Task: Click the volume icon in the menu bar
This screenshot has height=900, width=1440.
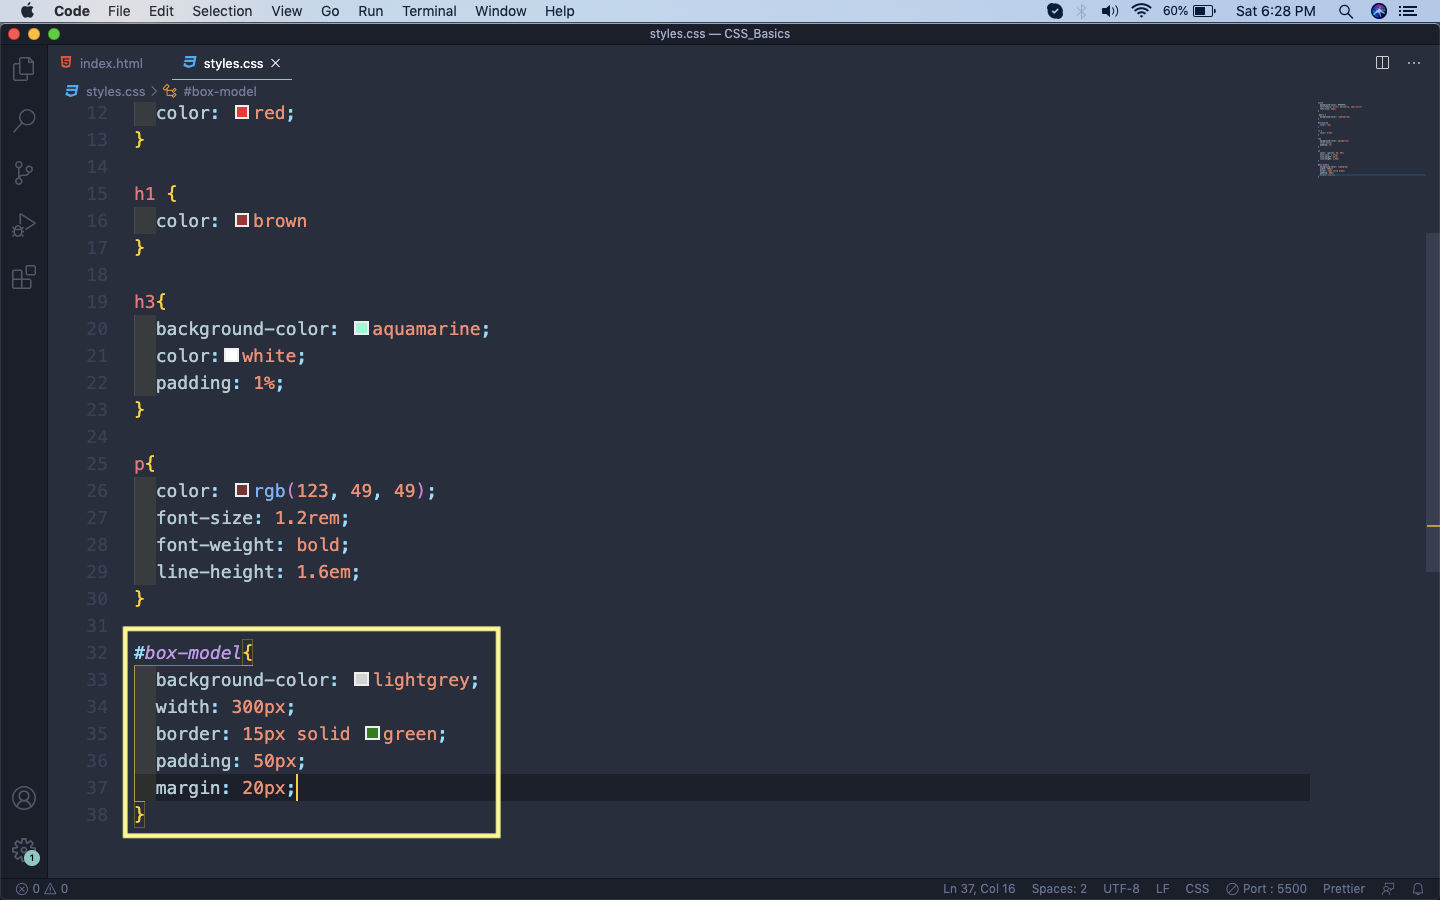Action: (1110, 11)
